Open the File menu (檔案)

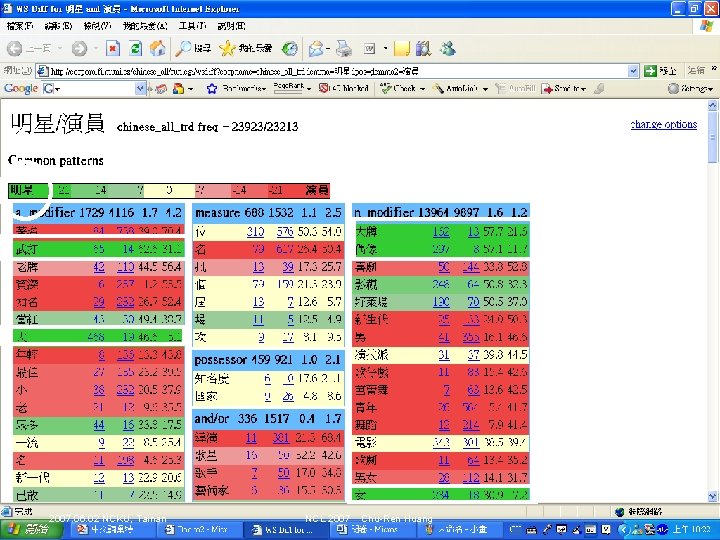point(20,26)
